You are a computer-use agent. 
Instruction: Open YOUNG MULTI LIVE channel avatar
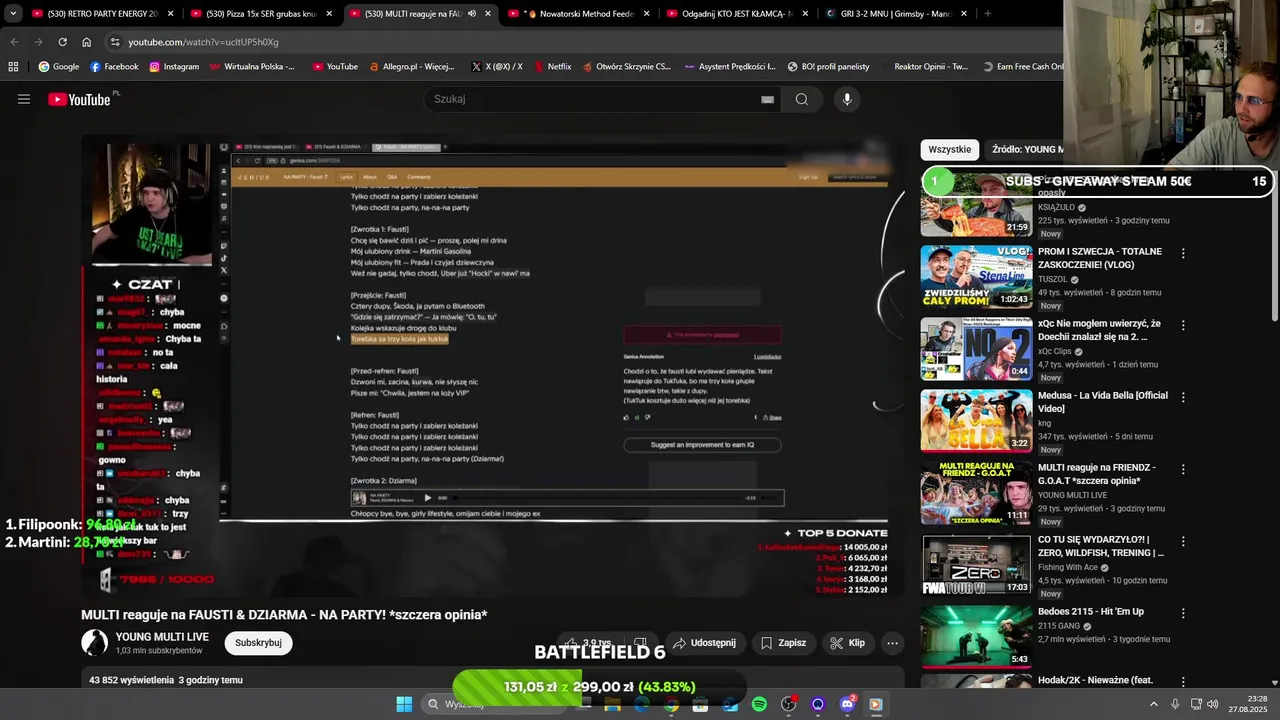pyautogui.click(x=94, y=643)
